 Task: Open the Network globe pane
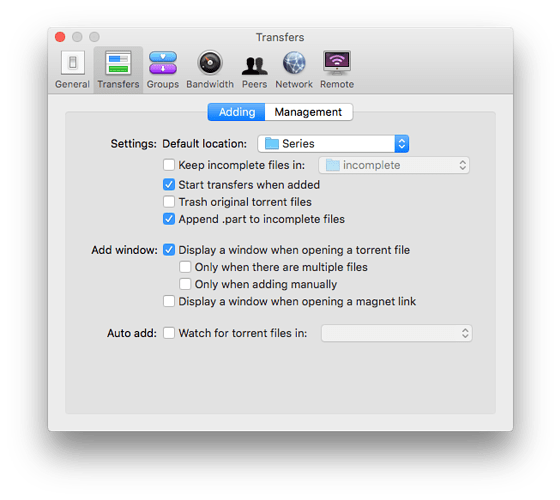[x=294, y=70]
